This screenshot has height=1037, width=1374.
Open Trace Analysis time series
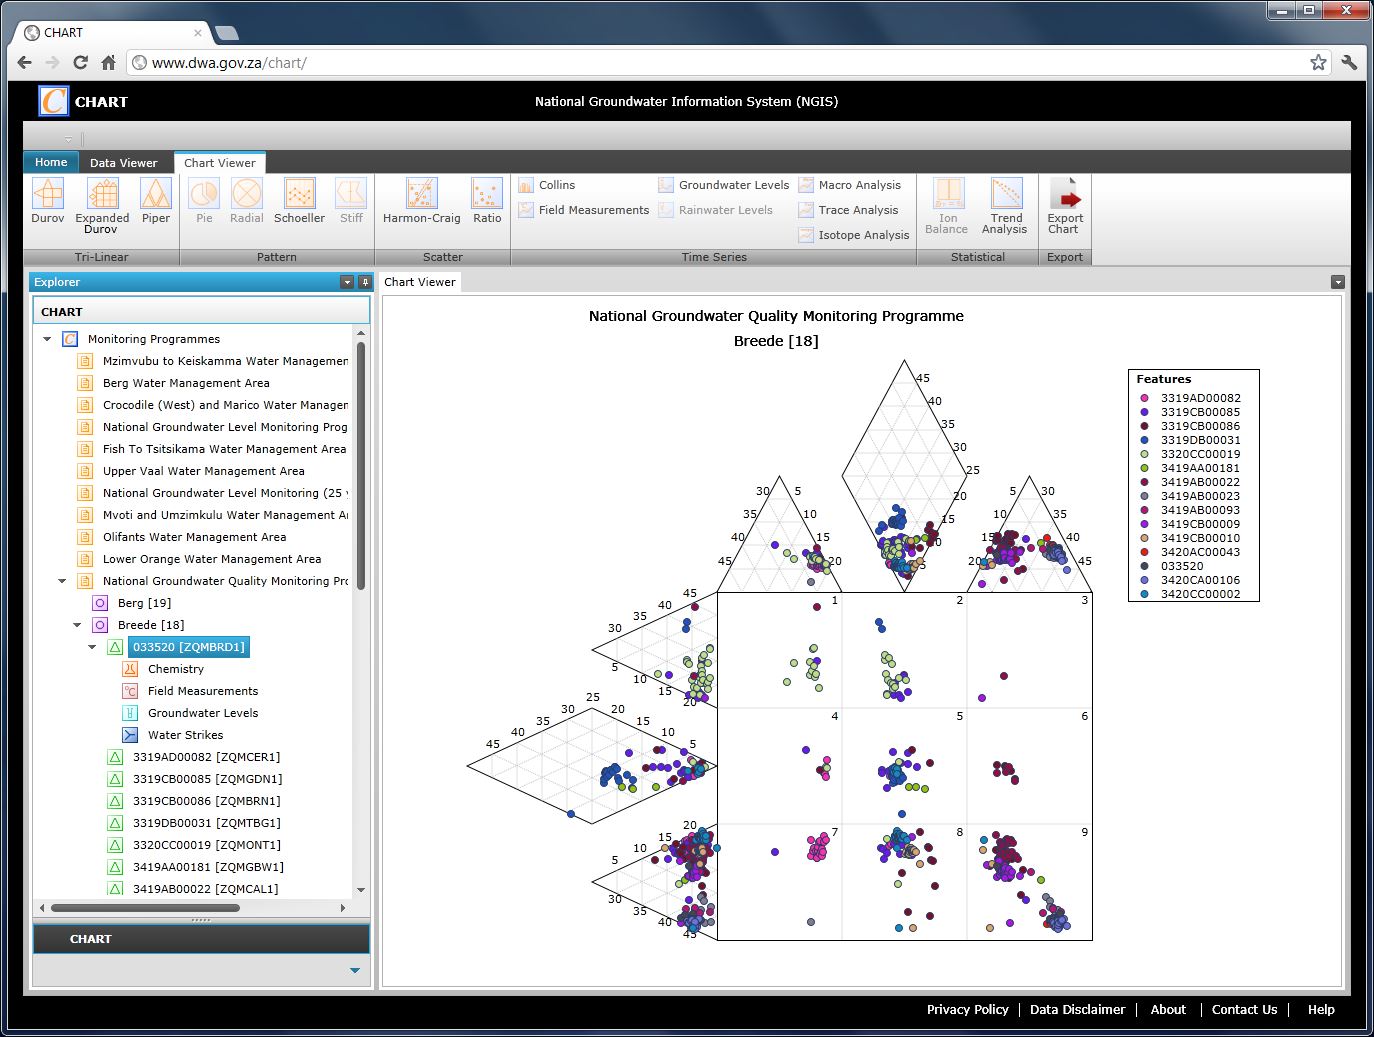848,210
